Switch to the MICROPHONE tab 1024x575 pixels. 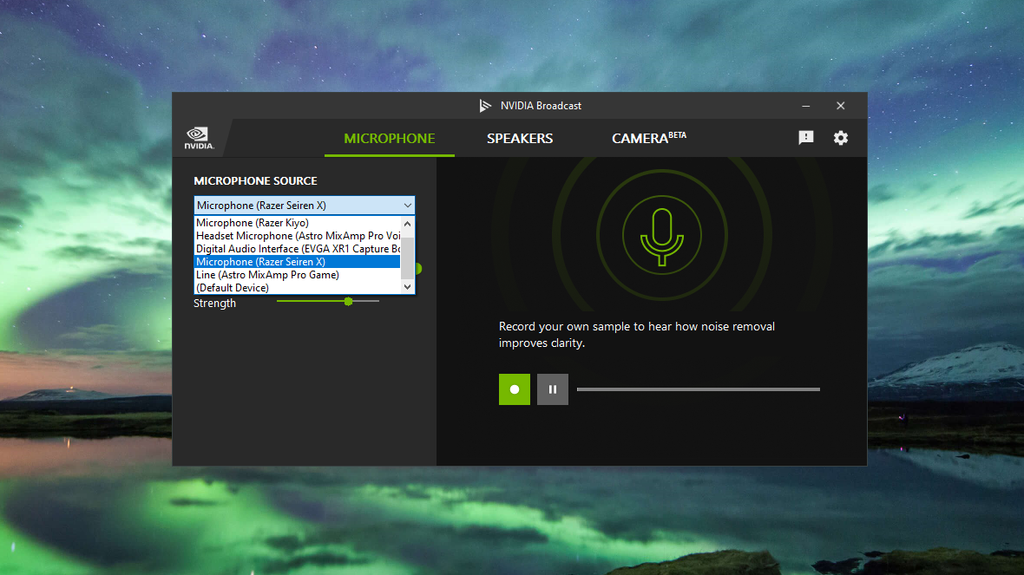click(389, 139)
